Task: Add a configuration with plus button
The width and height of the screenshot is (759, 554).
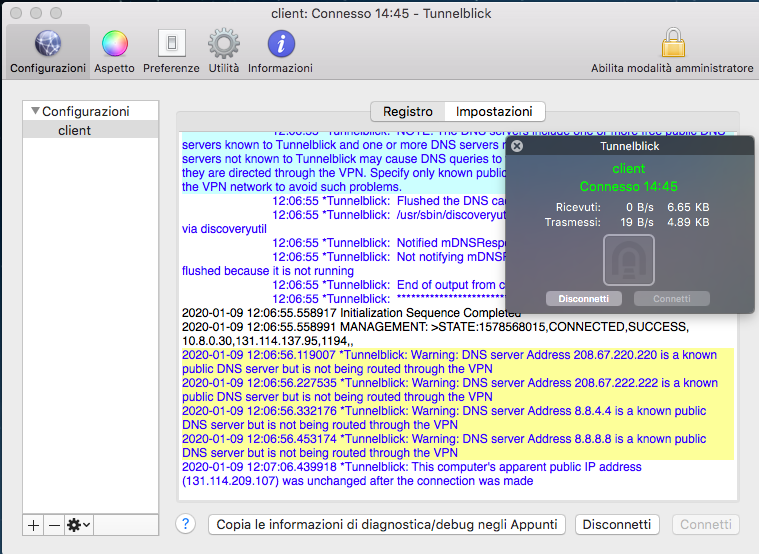Action: point(34,525)
